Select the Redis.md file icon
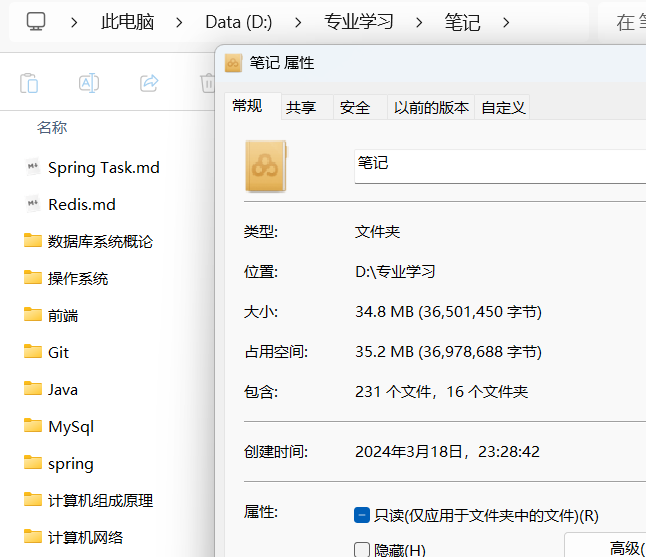This screenshot has height=557, width=646. pyautogui.click(x=33, y=204)
